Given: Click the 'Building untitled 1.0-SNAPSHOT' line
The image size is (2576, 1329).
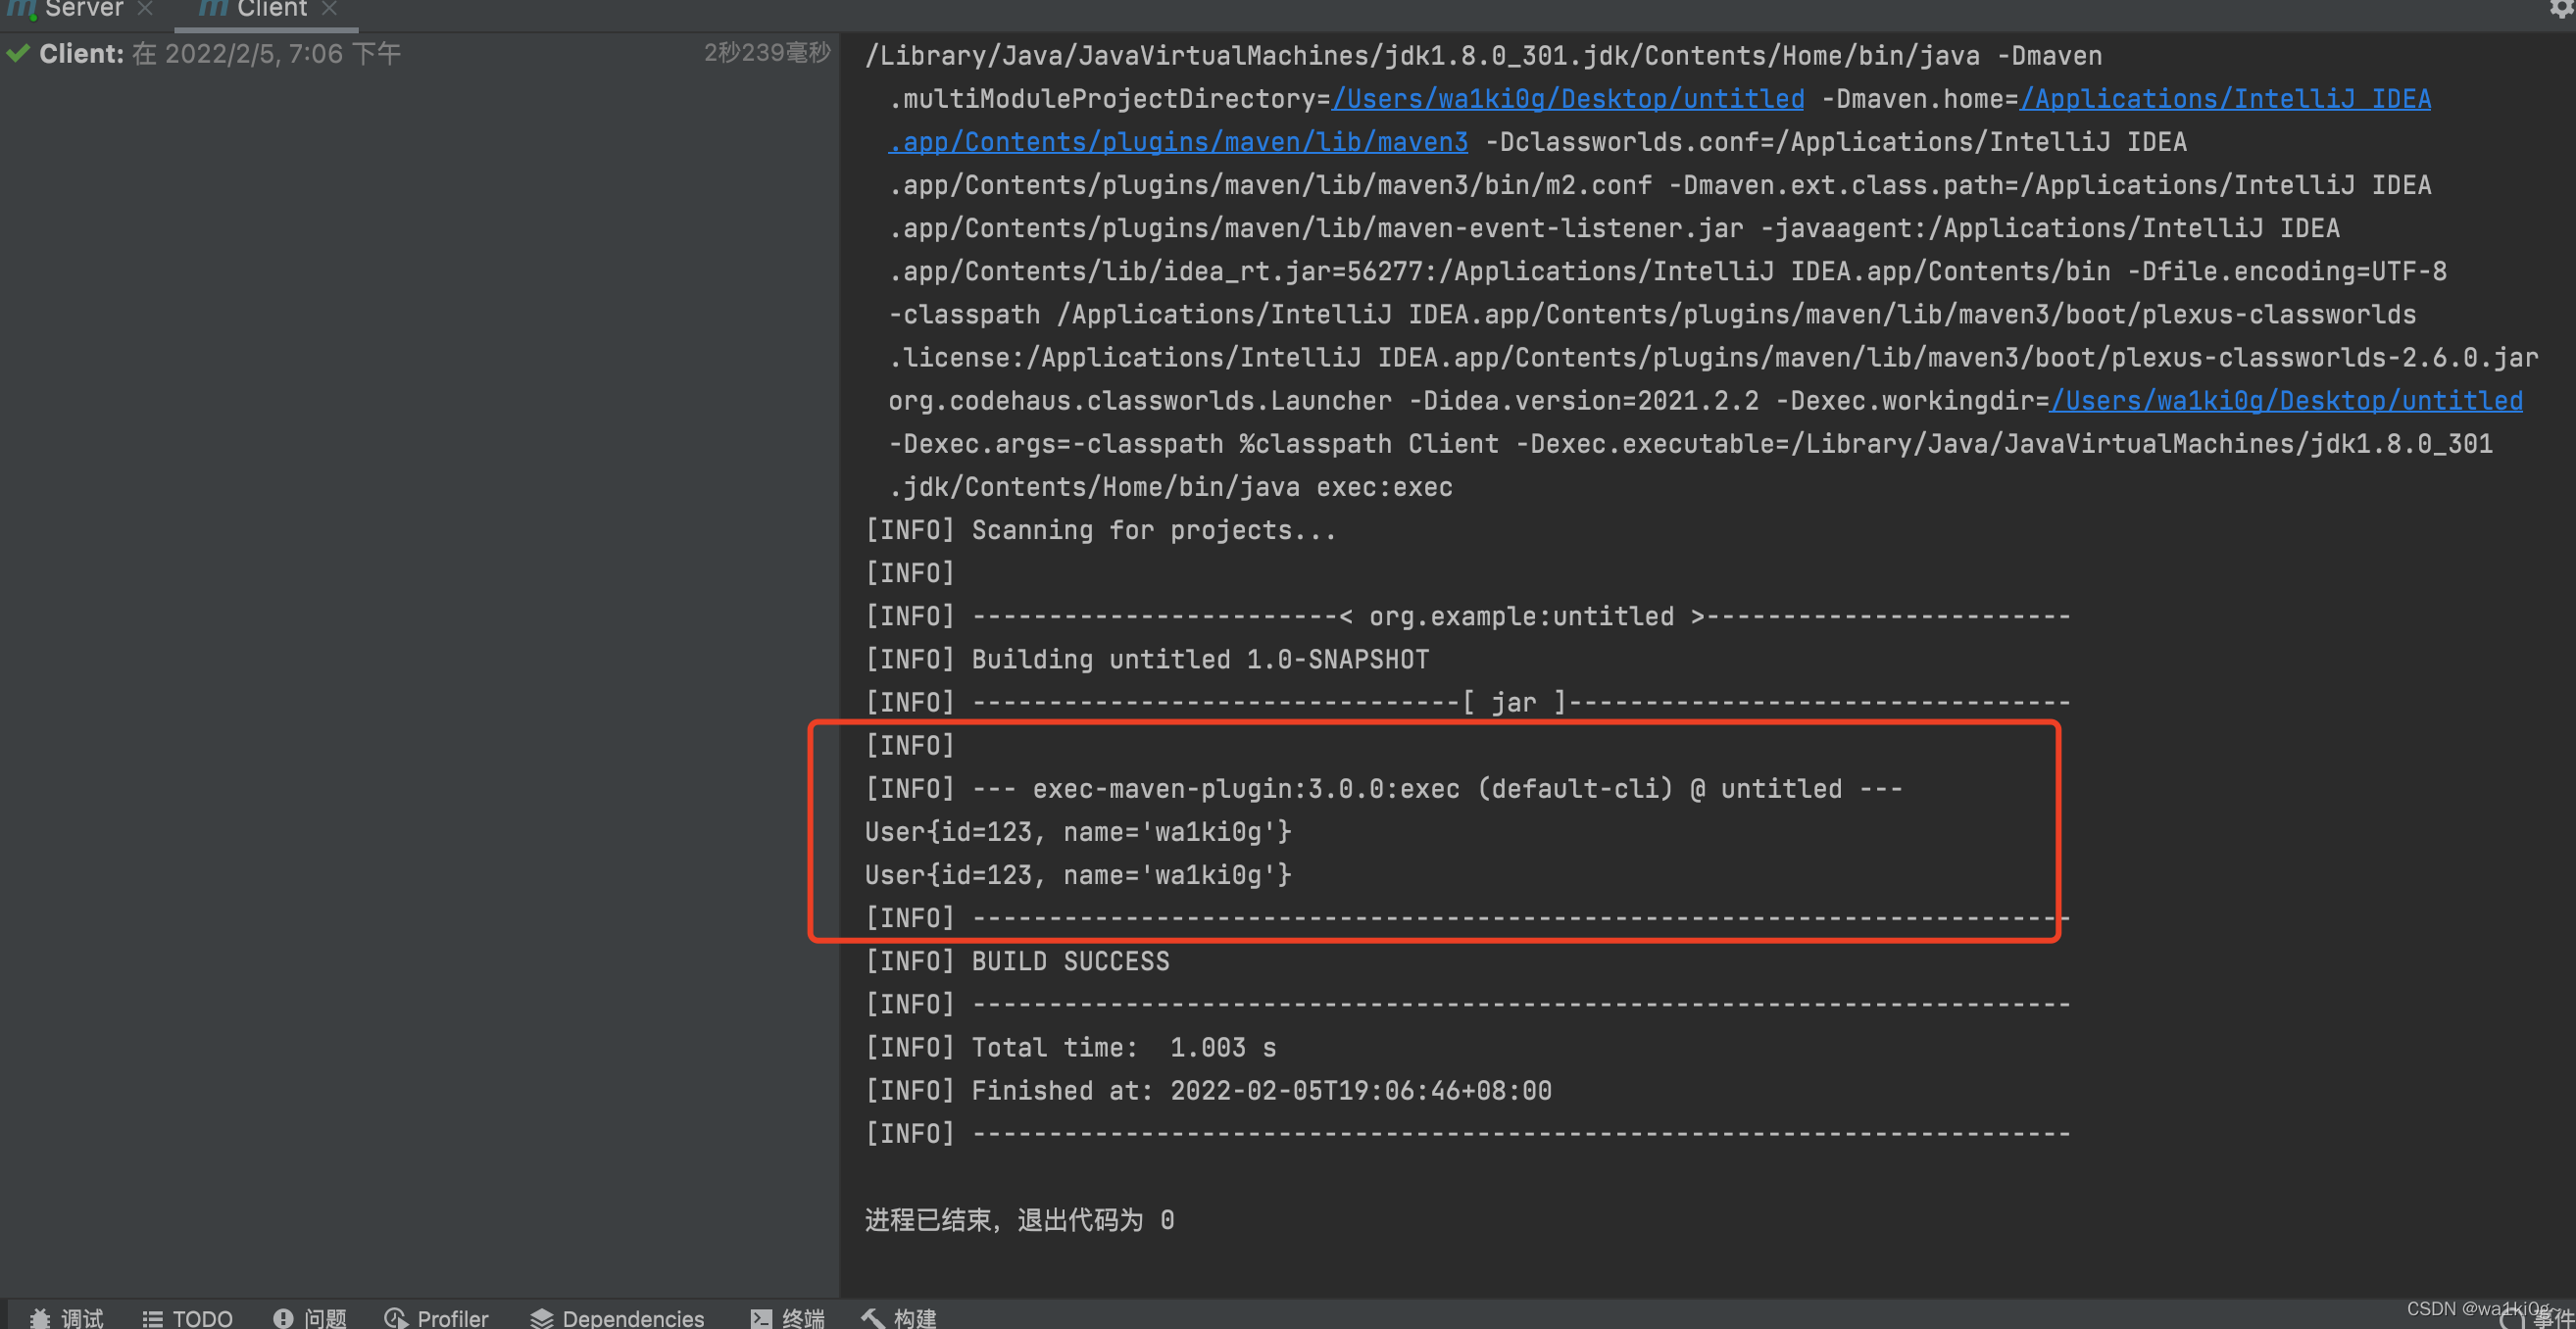Looking at the screenshot, I should [x=1147, y=659].
